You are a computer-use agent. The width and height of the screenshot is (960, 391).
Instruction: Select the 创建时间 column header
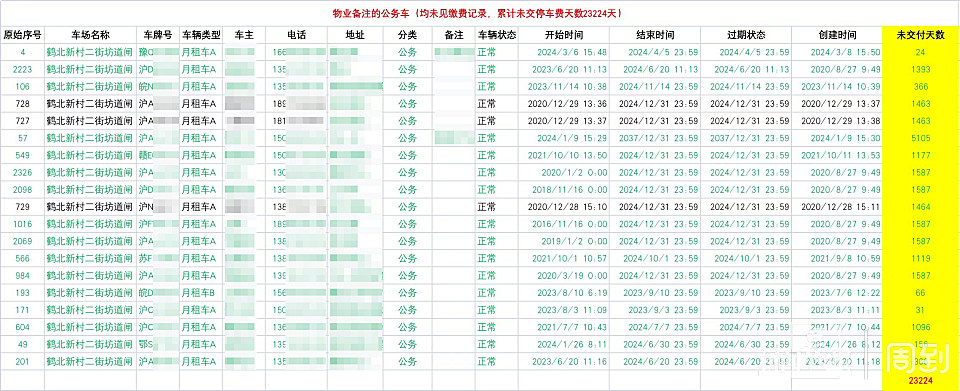837,35
